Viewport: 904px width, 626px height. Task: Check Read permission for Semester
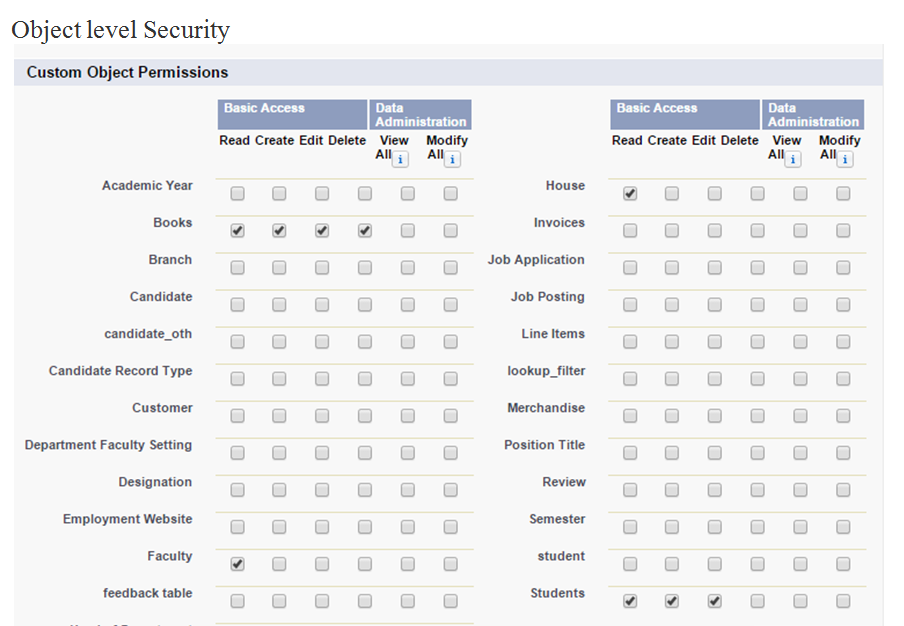[x=630, y=527]
